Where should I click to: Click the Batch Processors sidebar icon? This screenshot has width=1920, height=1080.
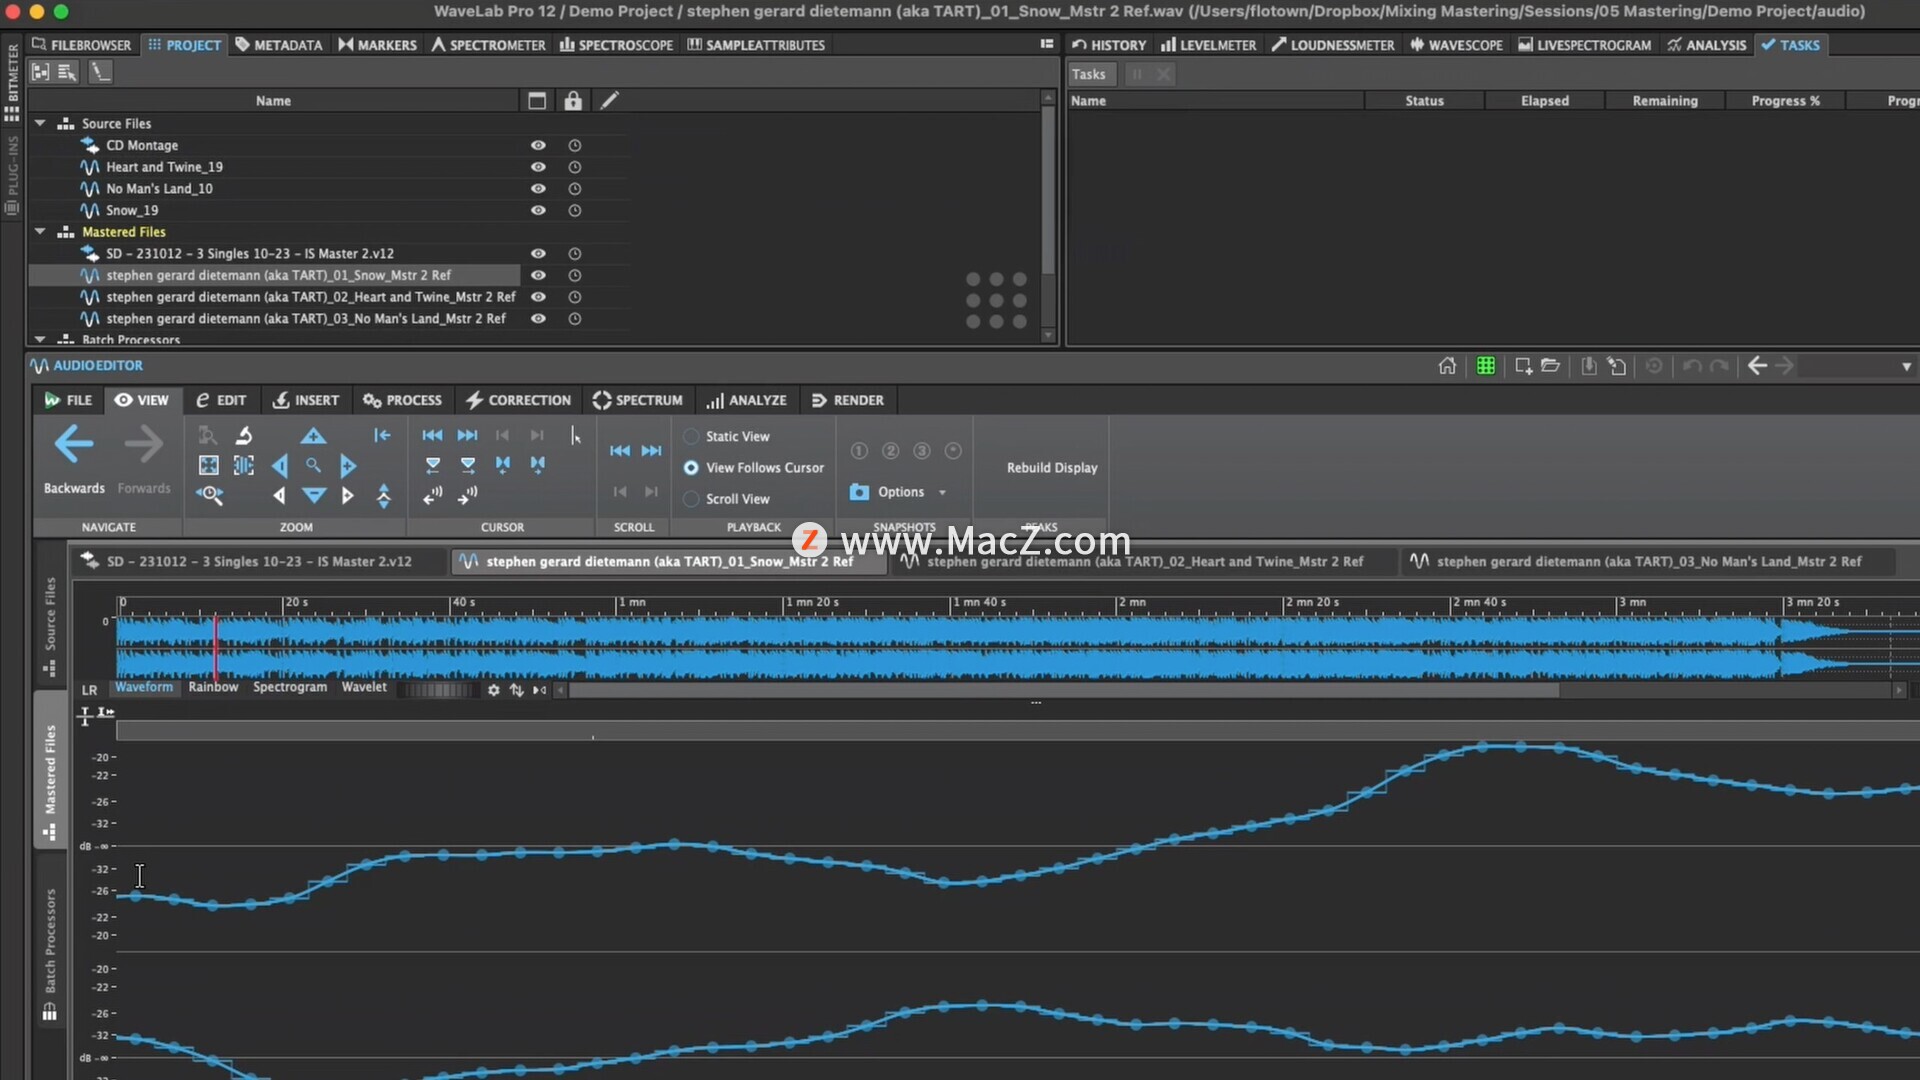[x=49, y=1013]
